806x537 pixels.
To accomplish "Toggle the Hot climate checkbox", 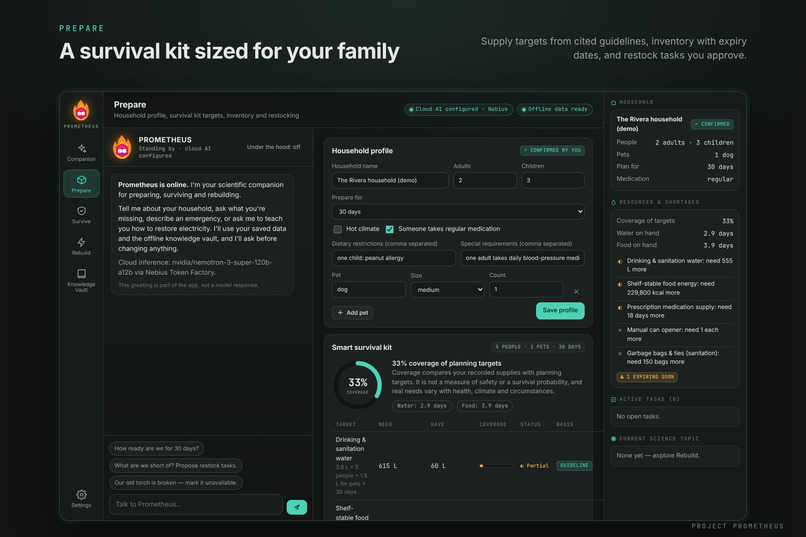I will coord(337,229).
